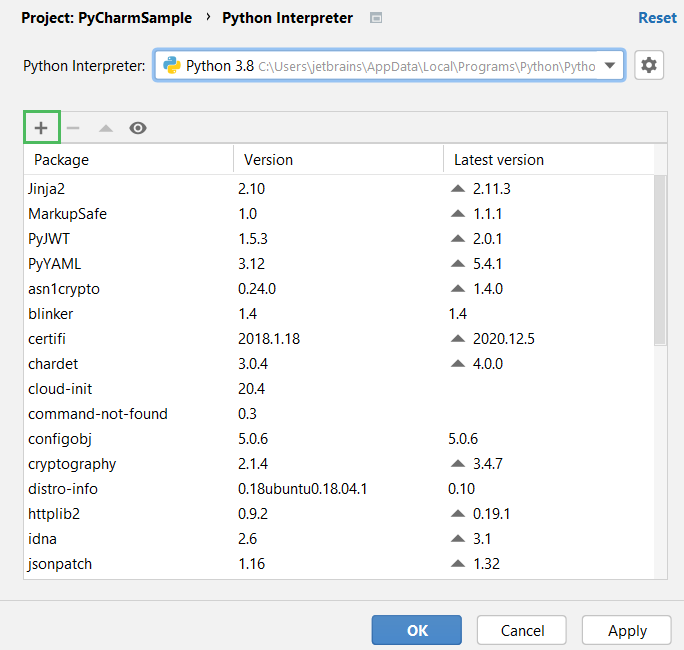This screenshot has height=650, width=684.
Task: Click the upgrade arrow beside cryptography 3.4.7
Action: (458, 464)
